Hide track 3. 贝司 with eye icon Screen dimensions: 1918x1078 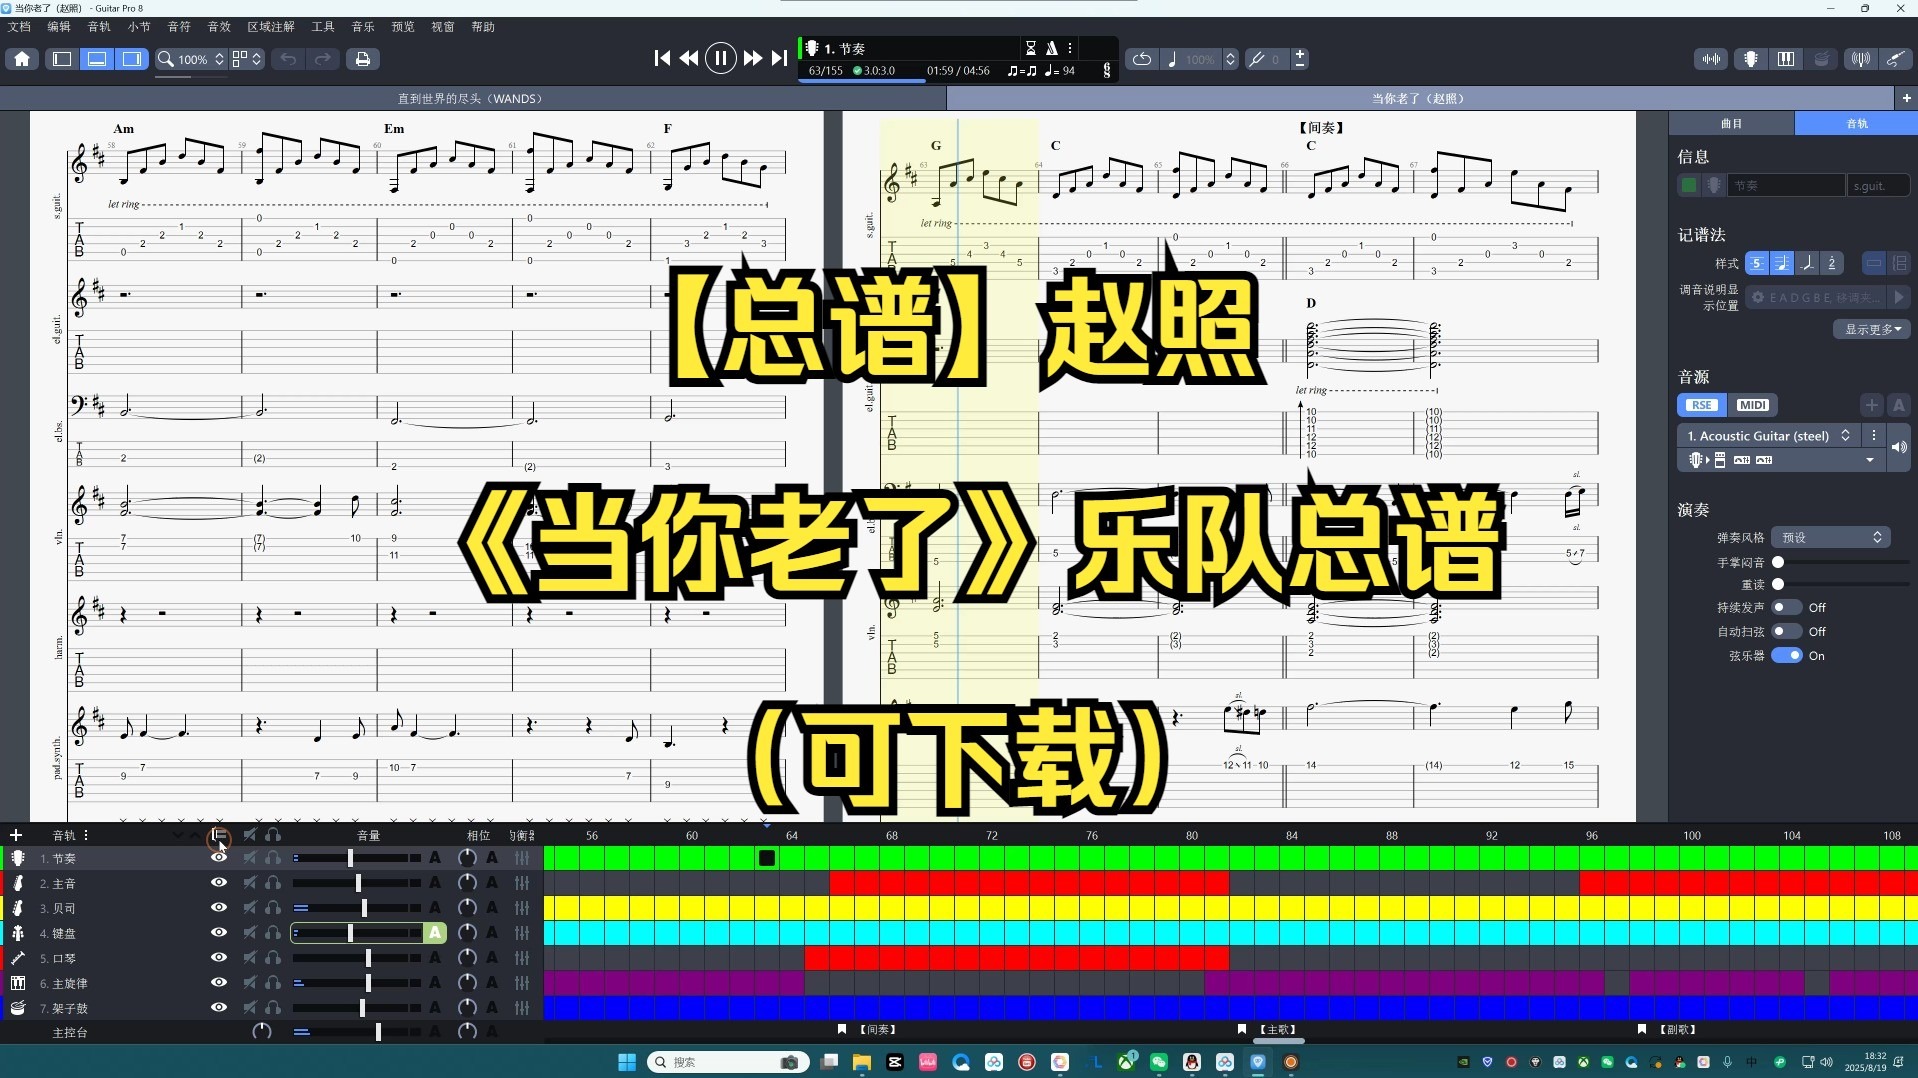point(218,907)
